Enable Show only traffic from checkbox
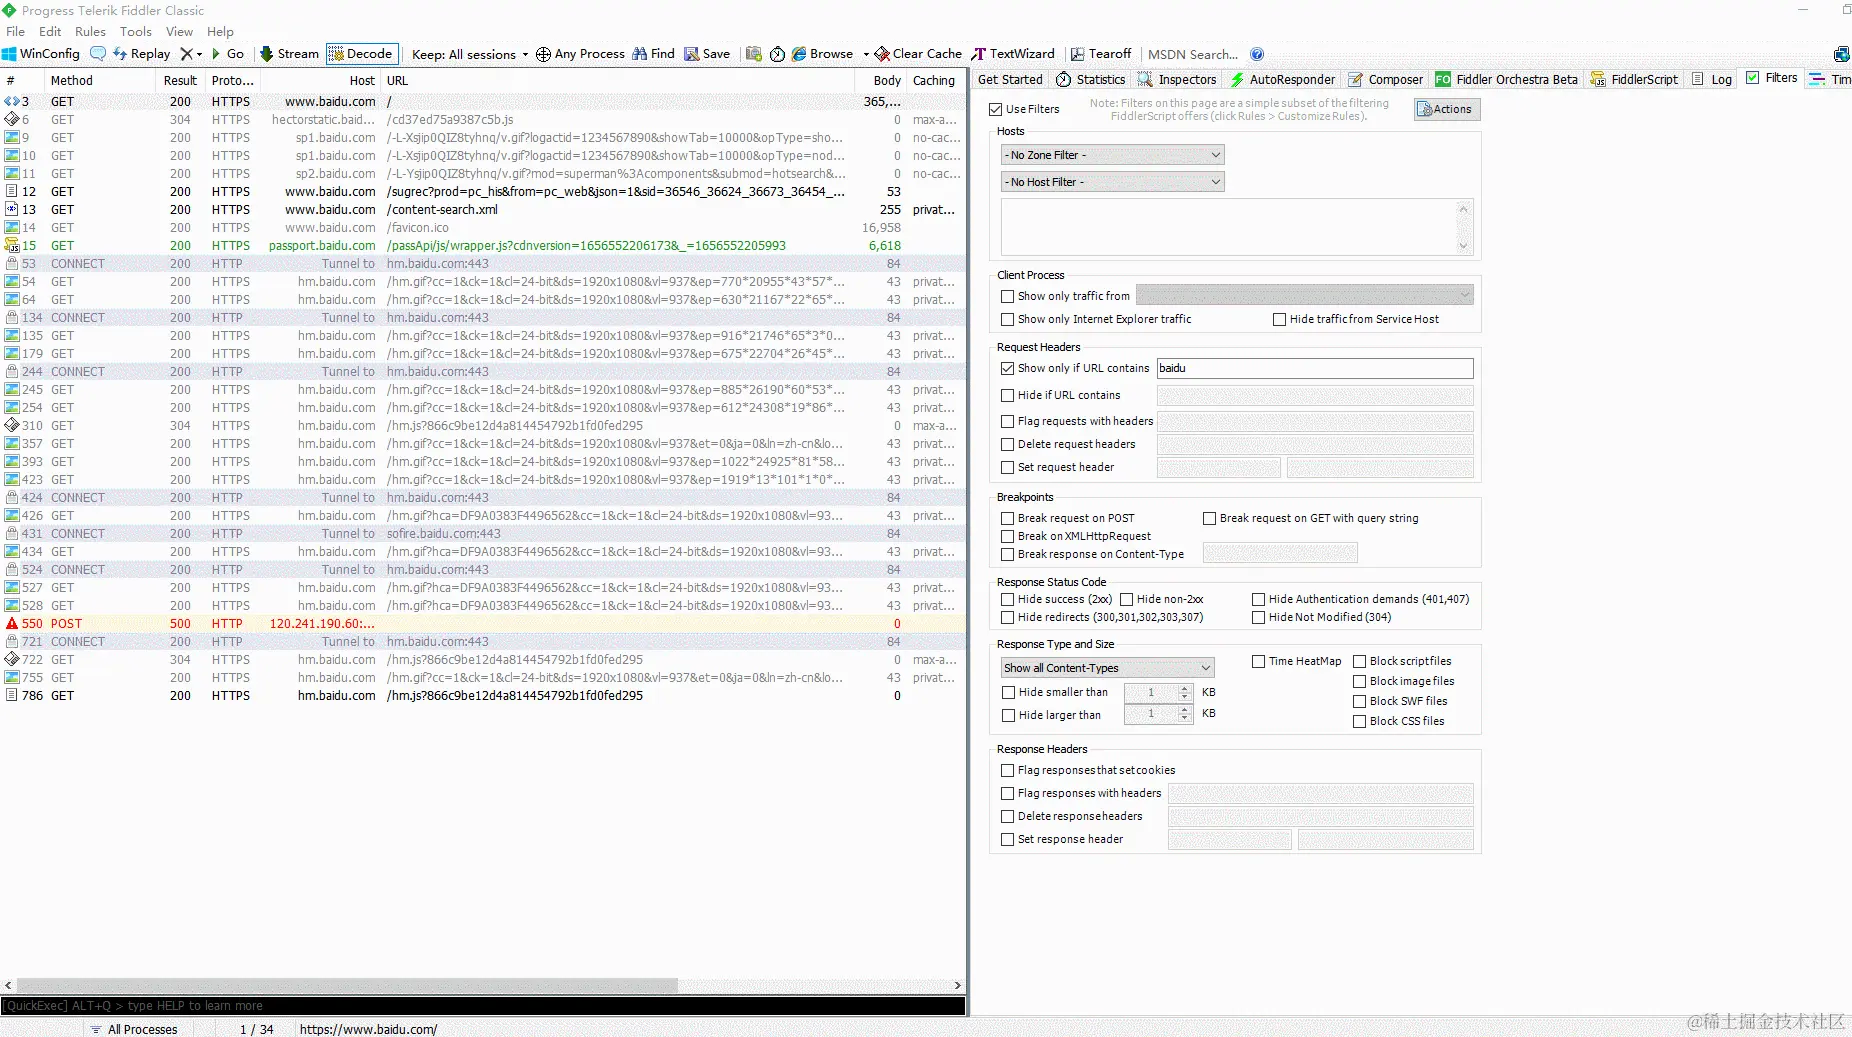The image size is (1852, 1037). click(1008, 296)
